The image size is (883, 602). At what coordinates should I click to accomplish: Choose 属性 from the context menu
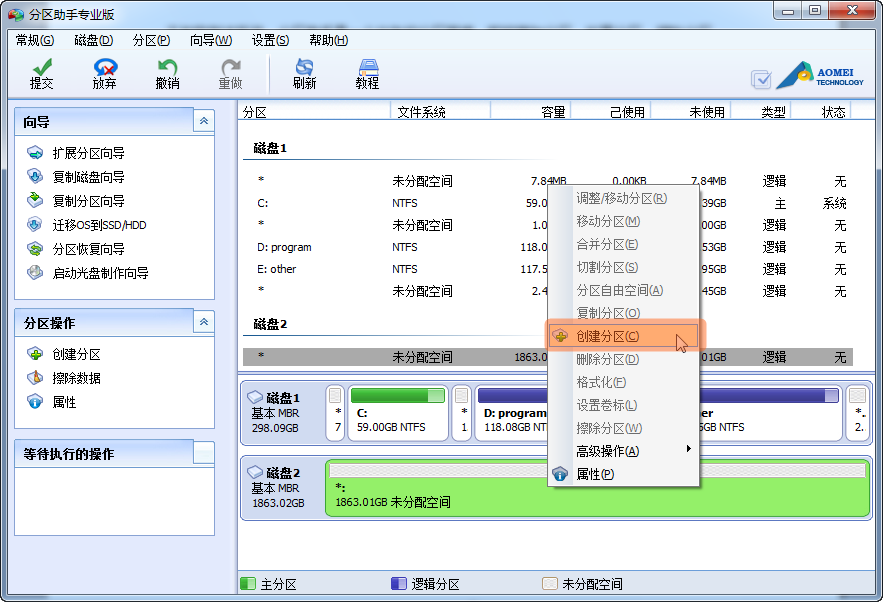point(595,474)
